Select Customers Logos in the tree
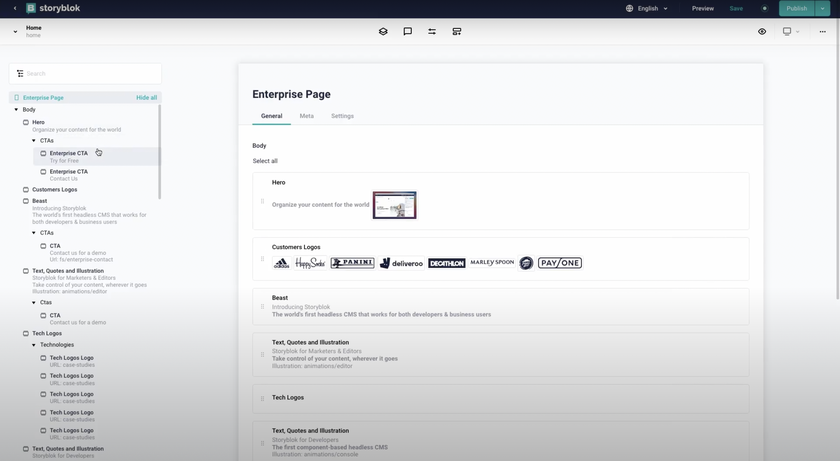 pos(54,190)
